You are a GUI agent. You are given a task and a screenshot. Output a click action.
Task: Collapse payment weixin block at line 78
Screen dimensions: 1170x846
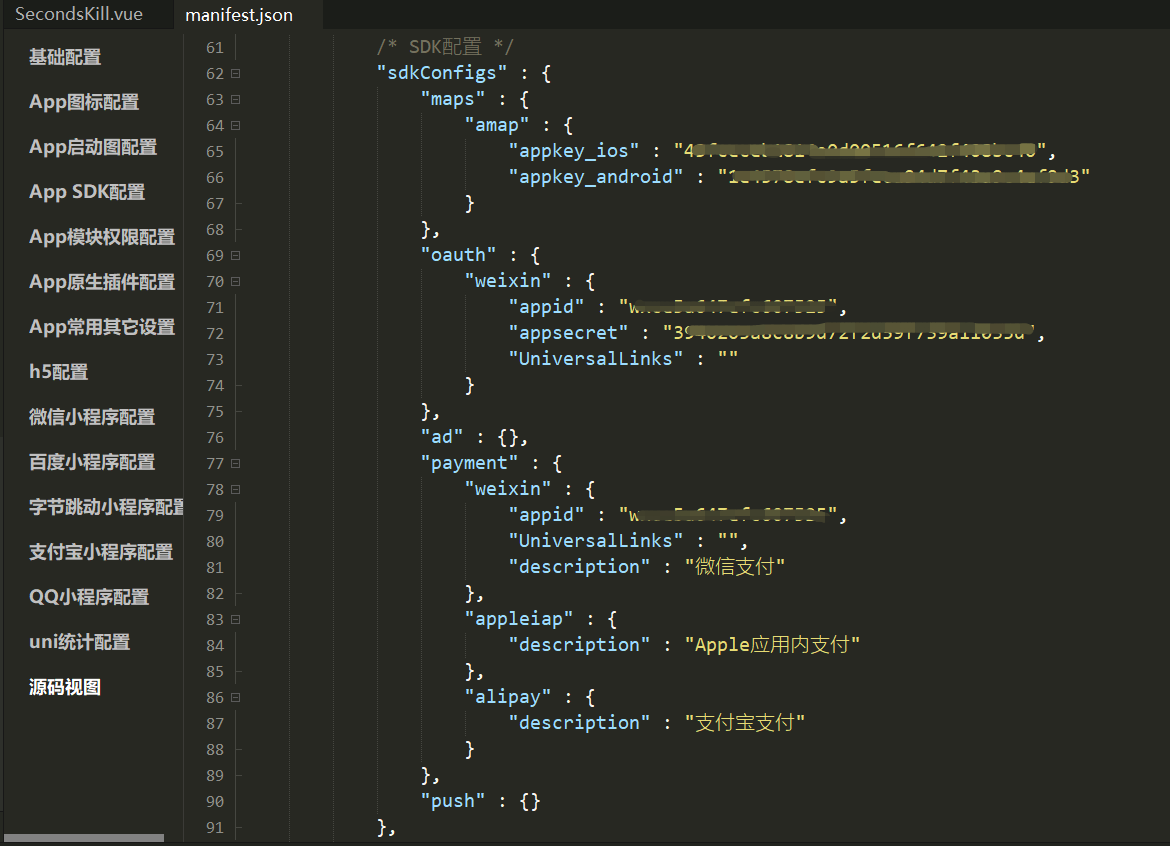[x=236, y=489]
